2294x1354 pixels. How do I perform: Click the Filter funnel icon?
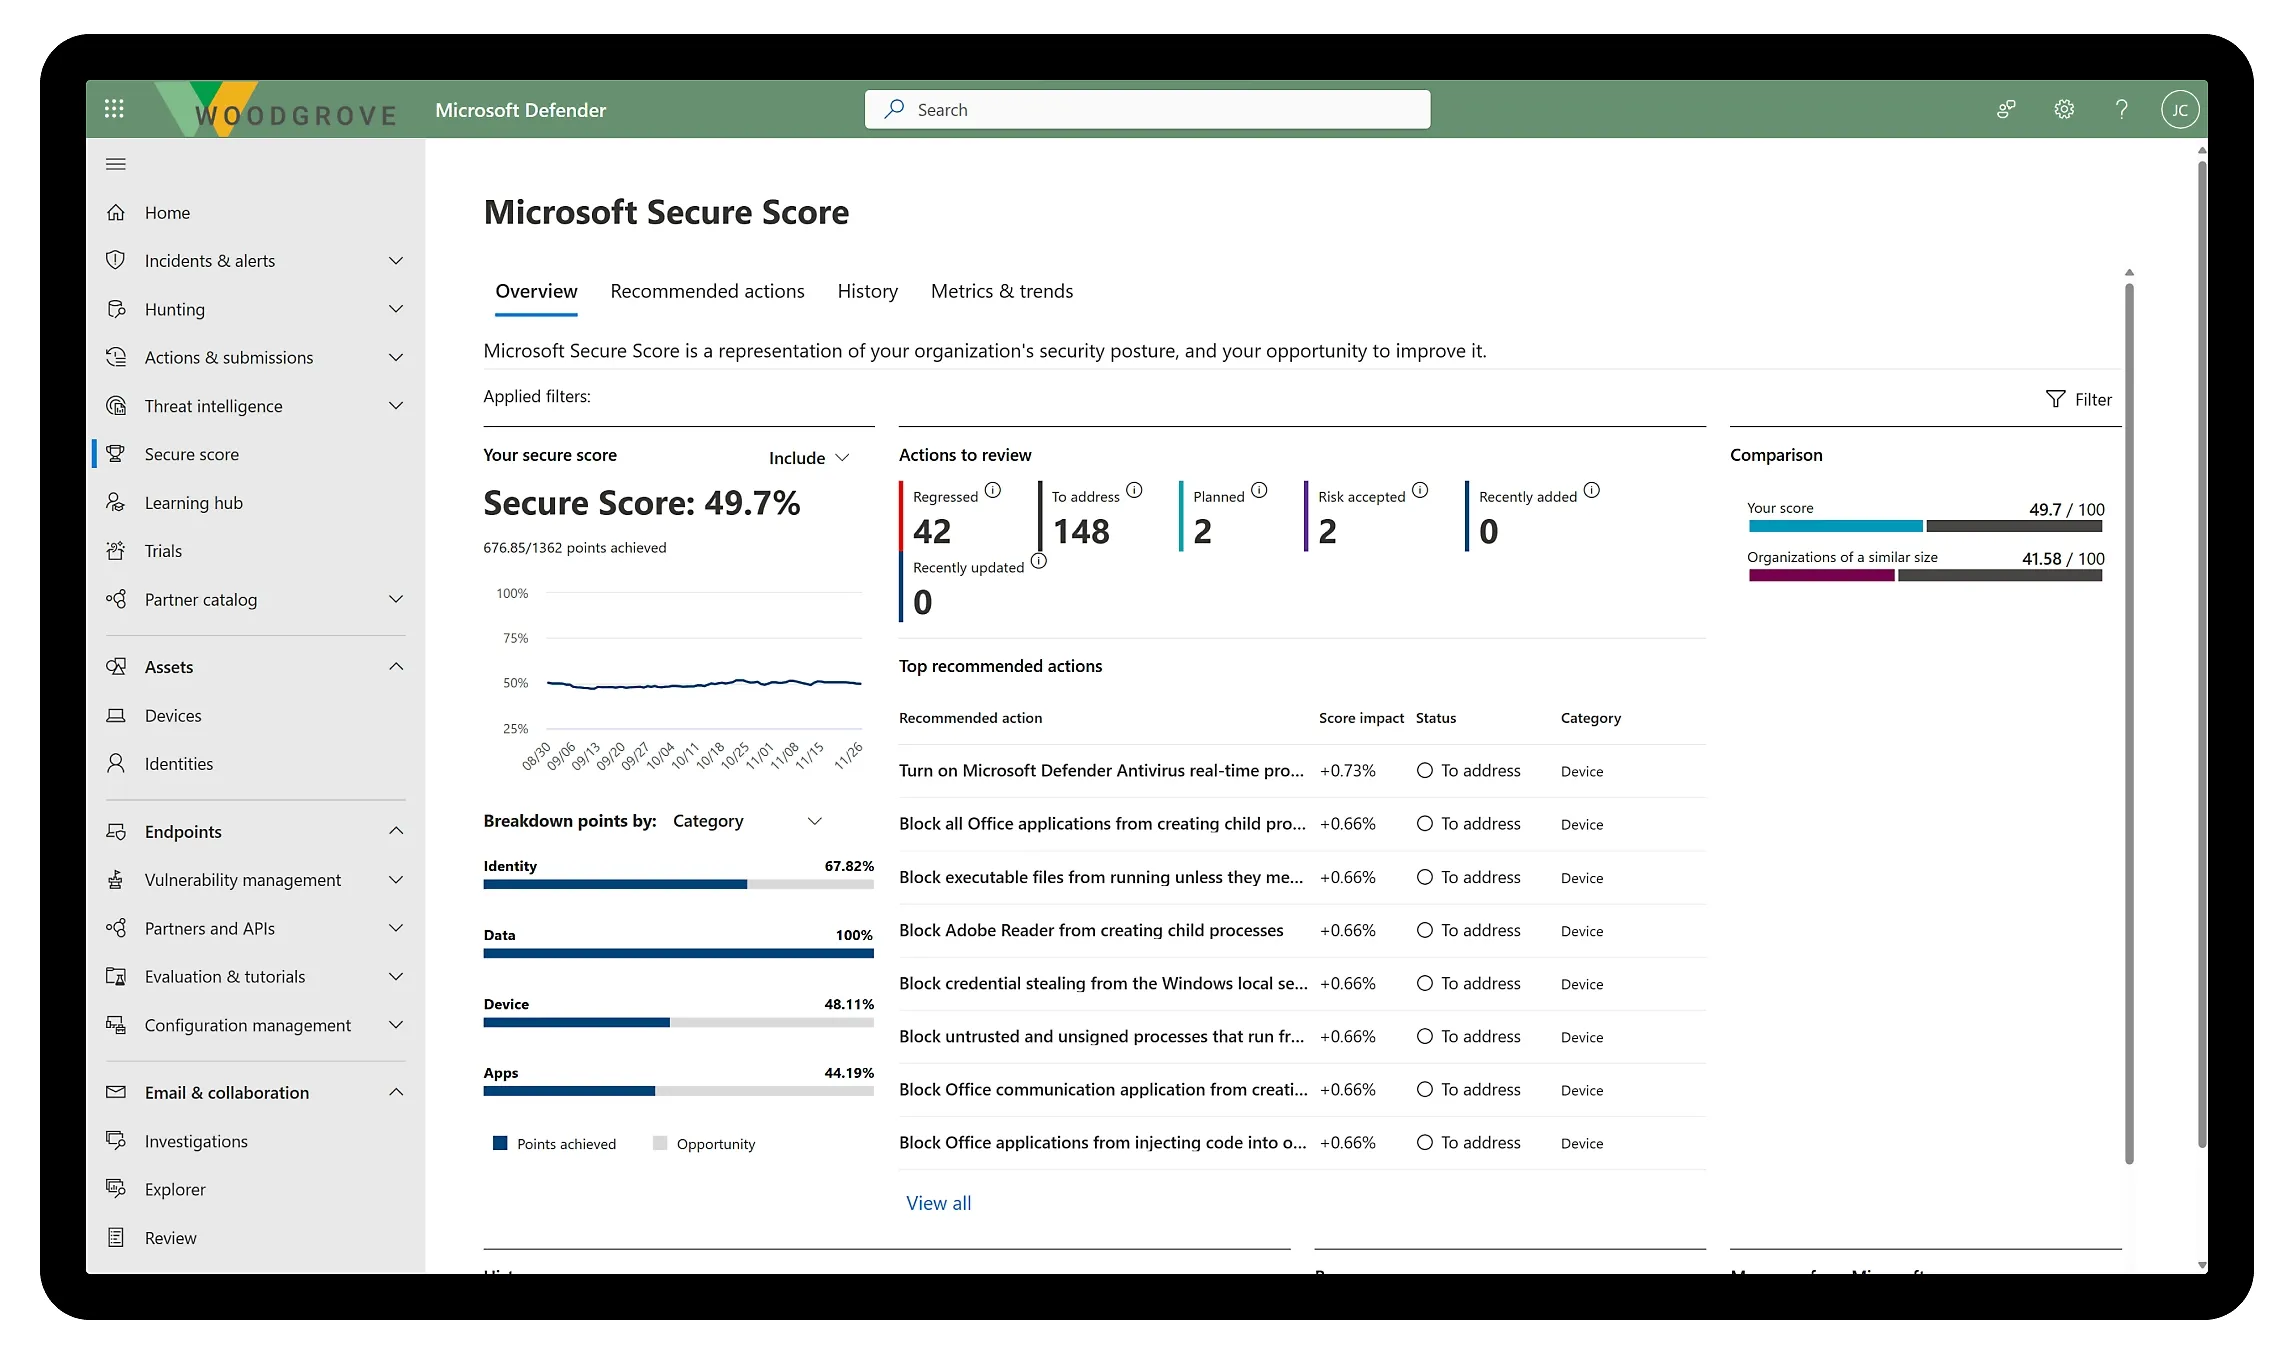click(2055, 399)
